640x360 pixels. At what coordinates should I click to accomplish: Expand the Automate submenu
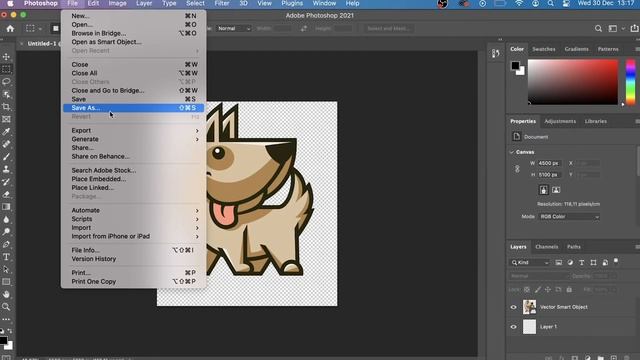133,210
